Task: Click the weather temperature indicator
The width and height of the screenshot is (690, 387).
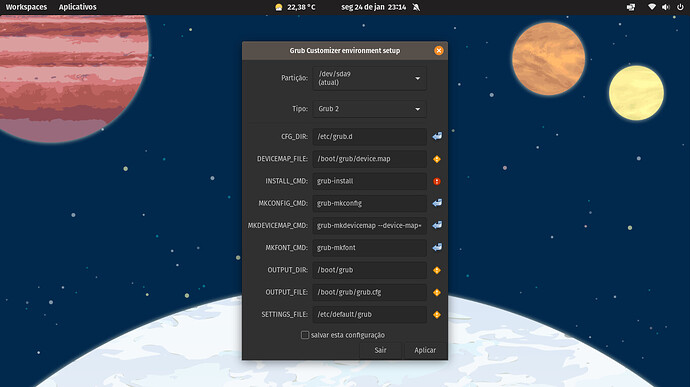Action: (x=295, y=7)
